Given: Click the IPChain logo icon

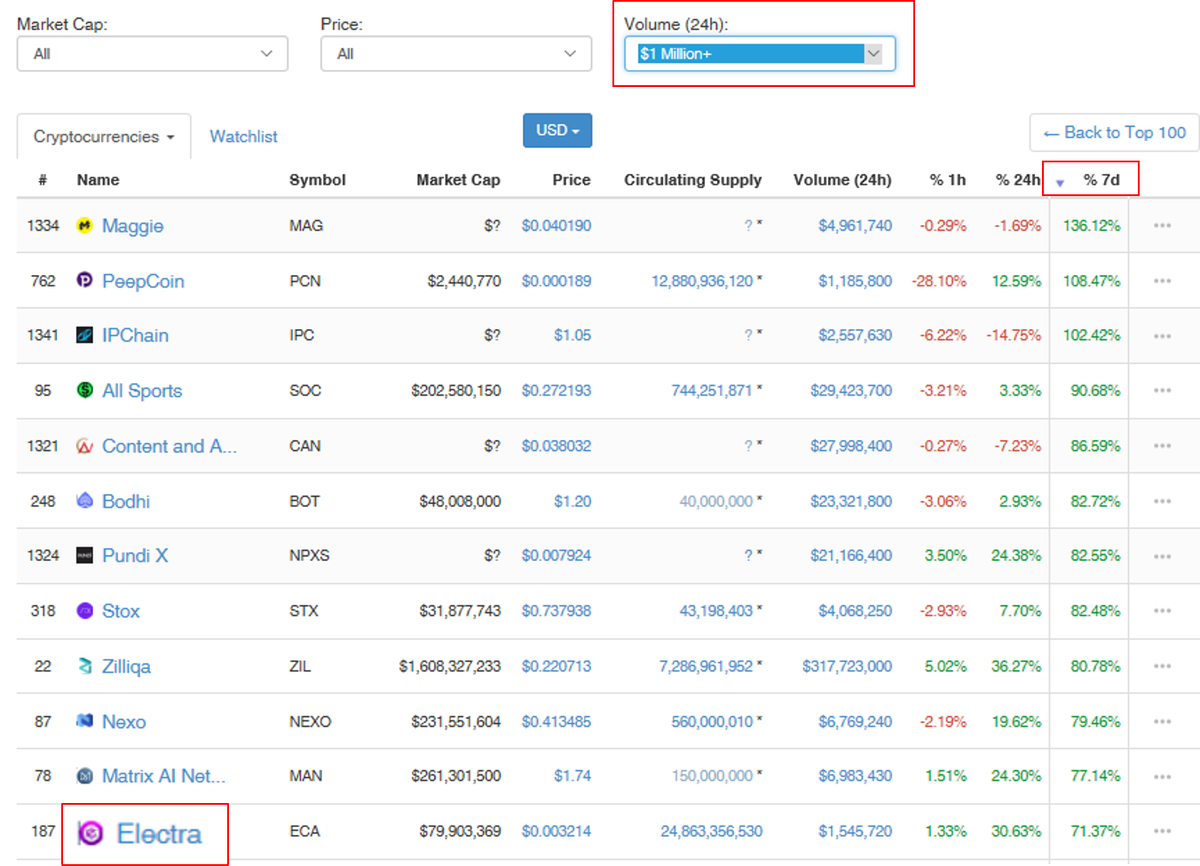Looking at the screenshot, I should point(85,336).
